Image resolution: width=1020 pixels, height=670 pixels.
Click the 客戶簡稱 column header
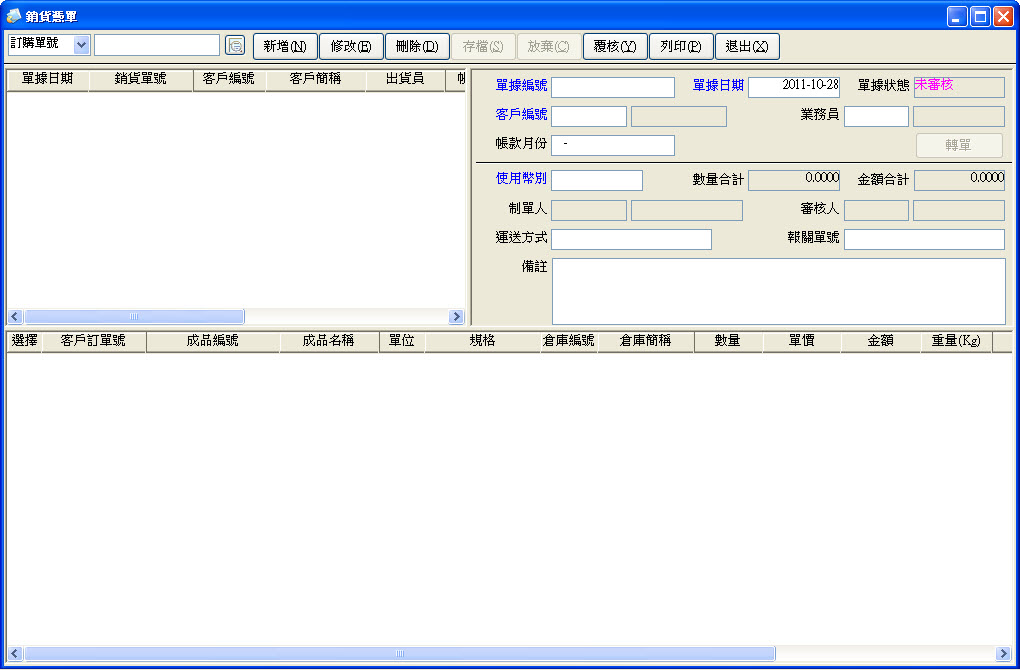315,79
